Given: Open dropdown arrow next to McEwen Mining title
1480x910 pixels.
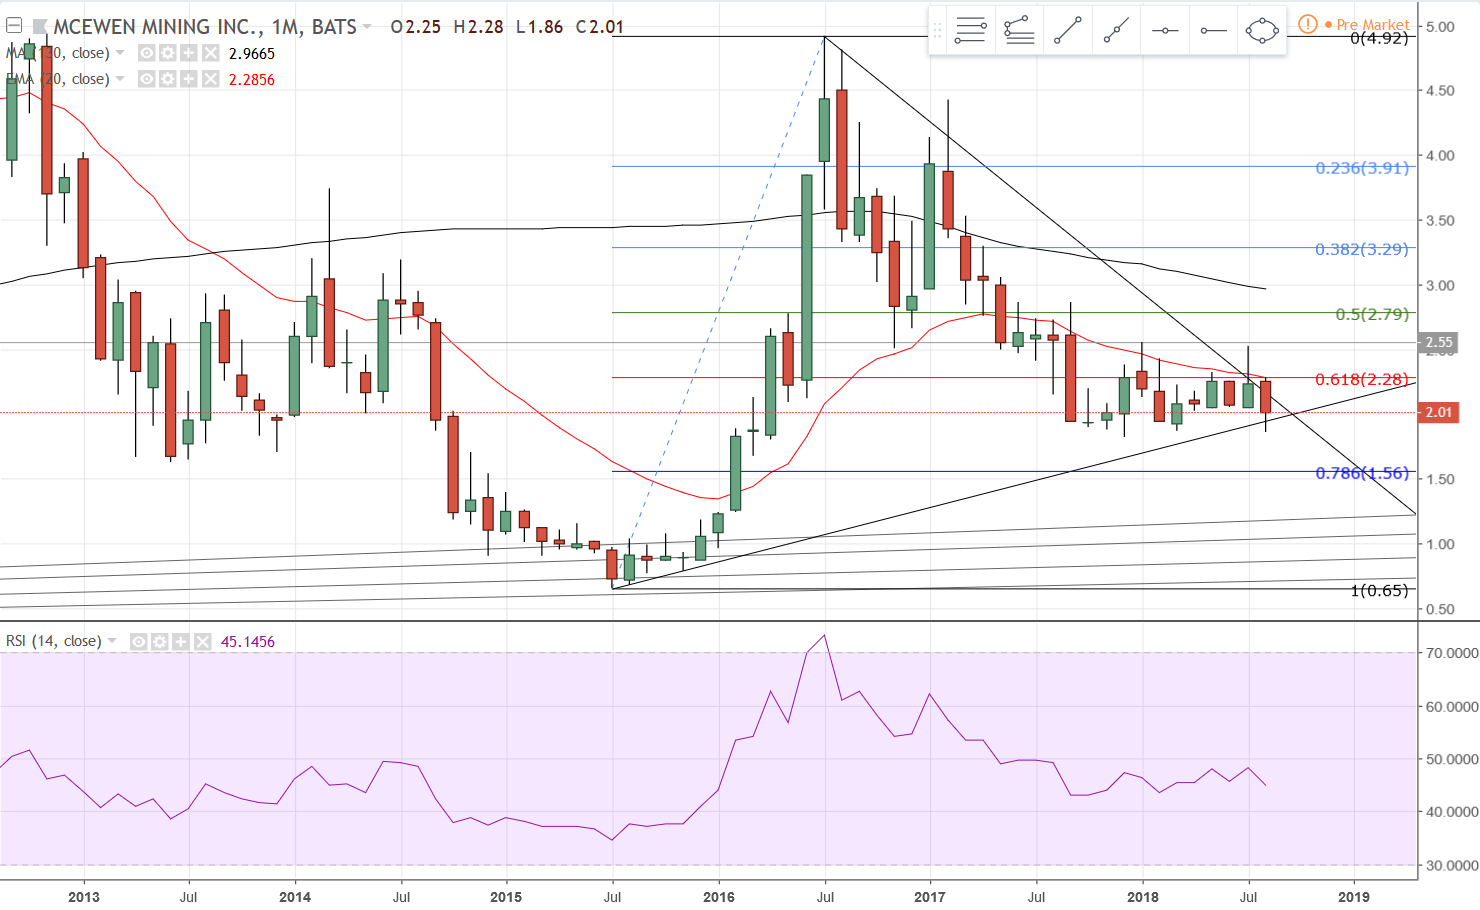Looking at the screenshot, I should [367, 26].
